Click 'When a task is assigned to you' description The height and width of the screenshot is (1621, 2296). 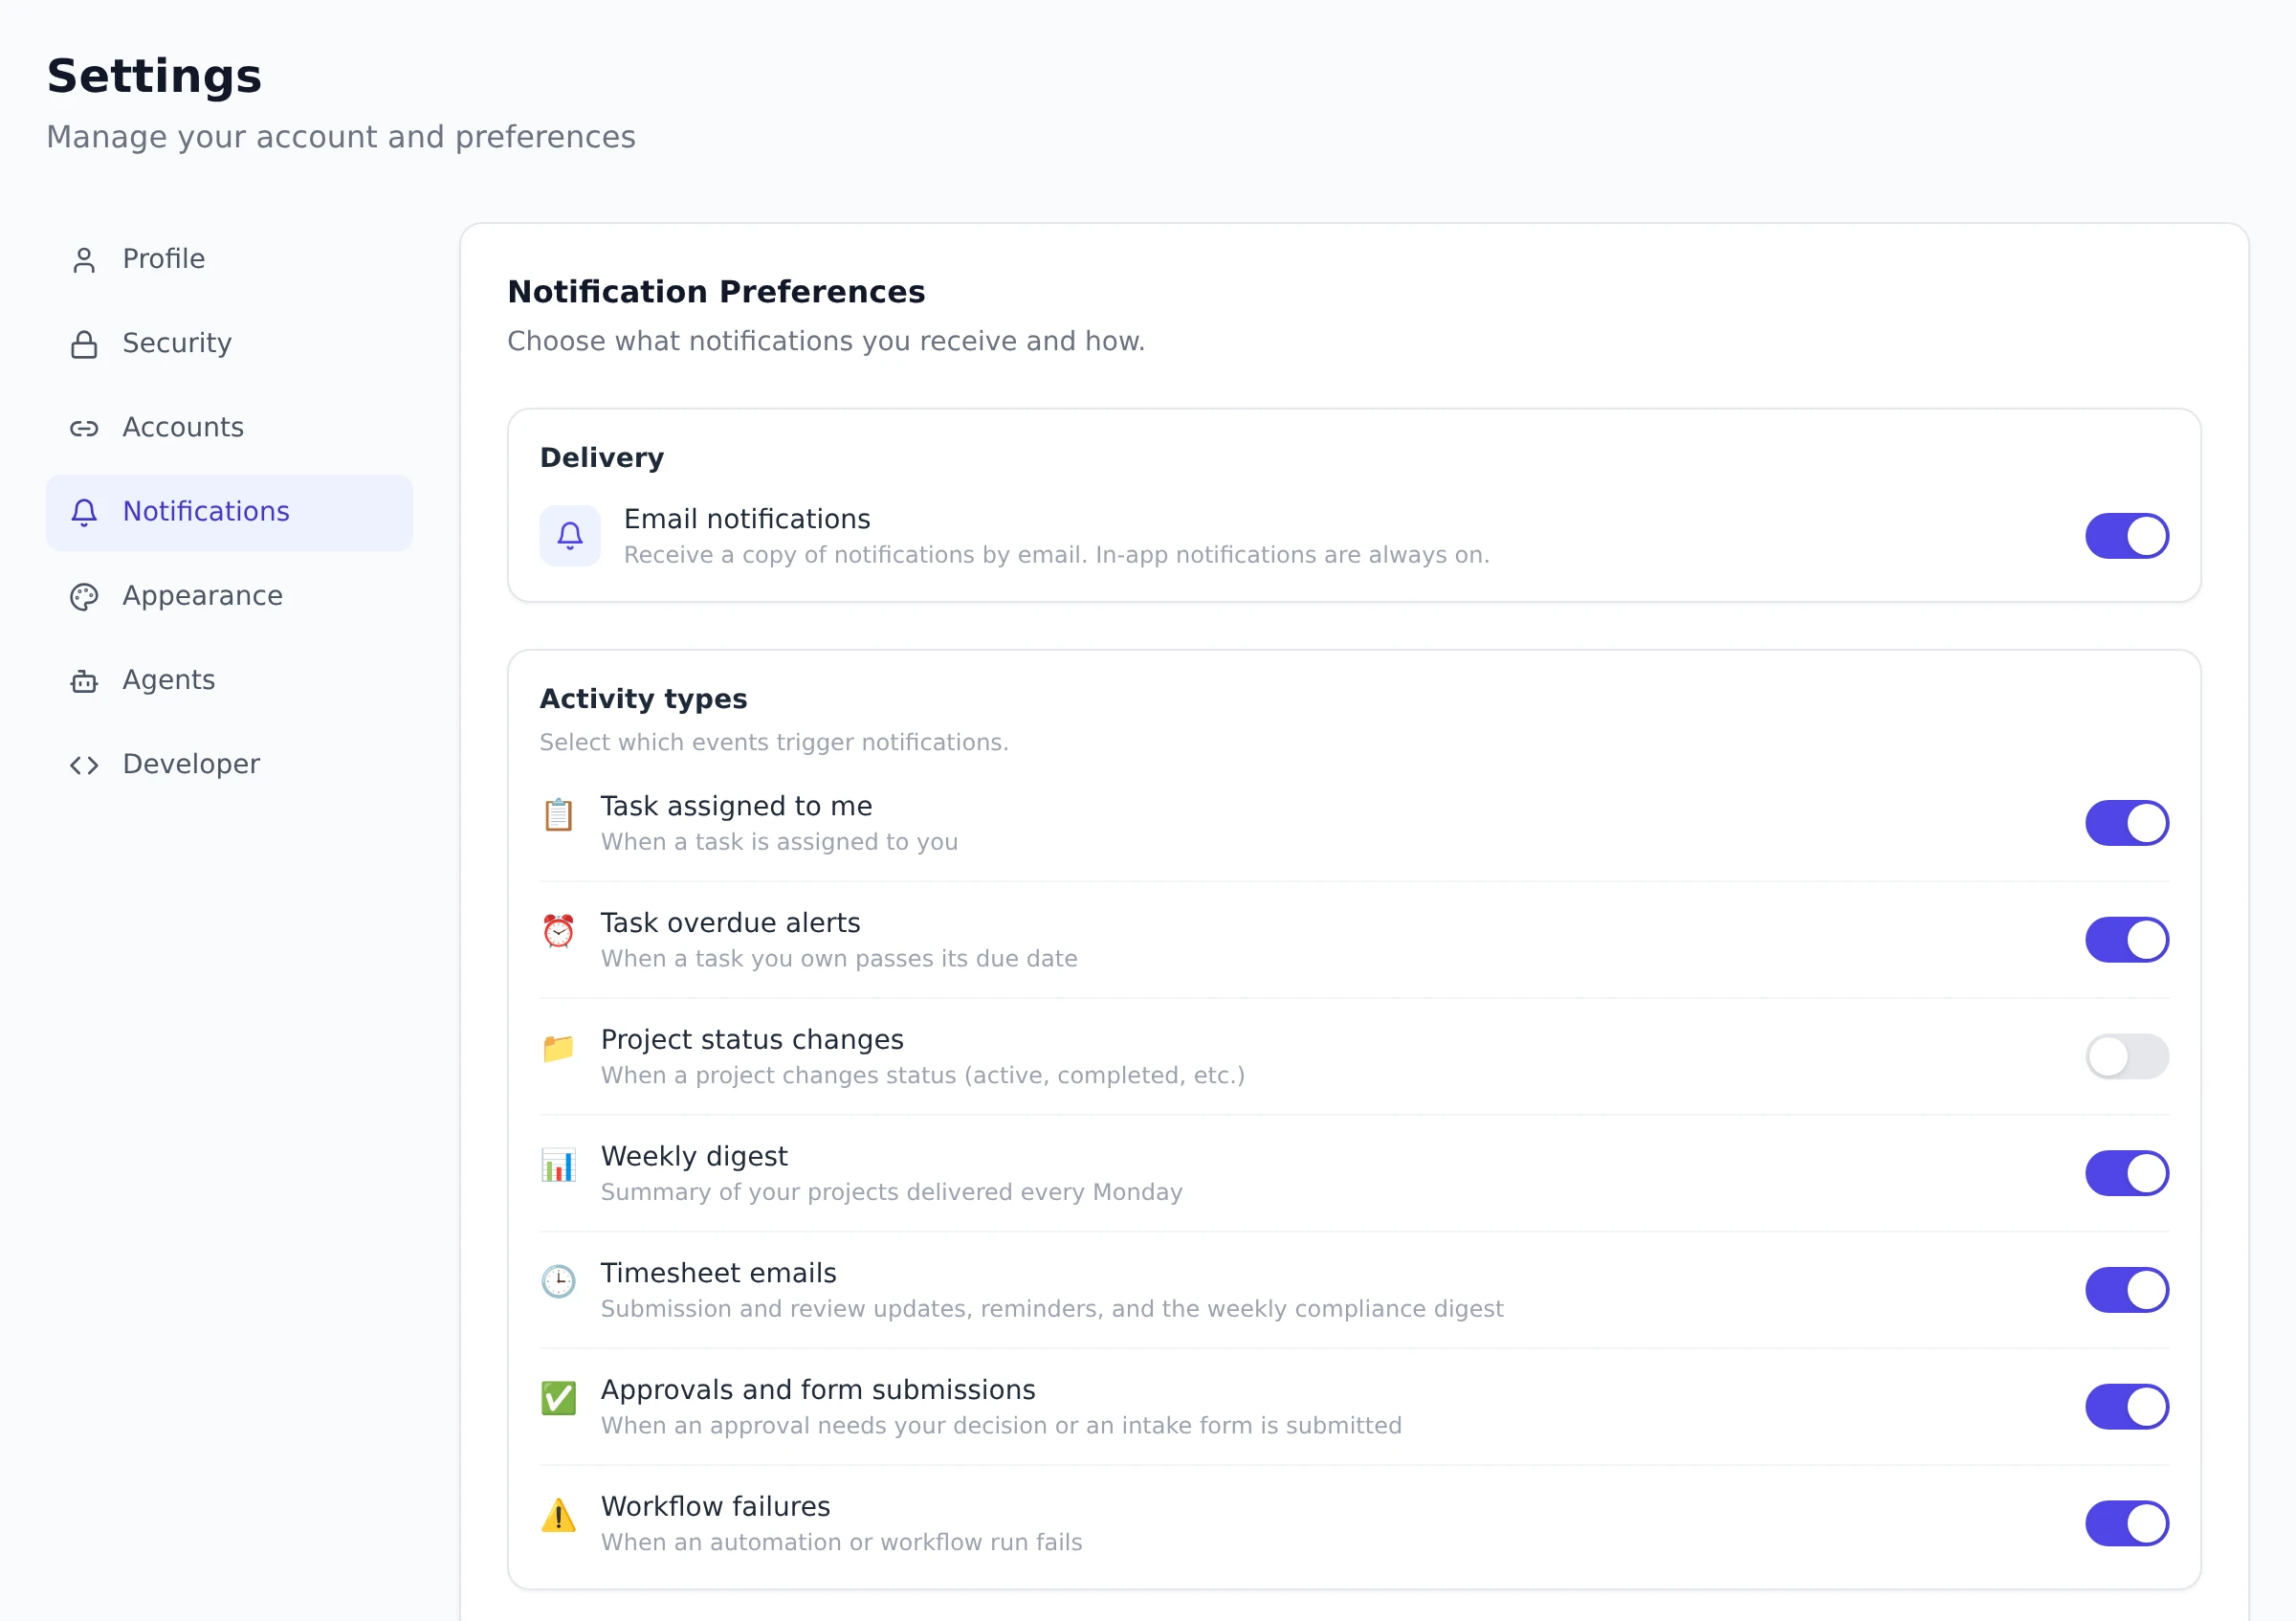(779, 842)
